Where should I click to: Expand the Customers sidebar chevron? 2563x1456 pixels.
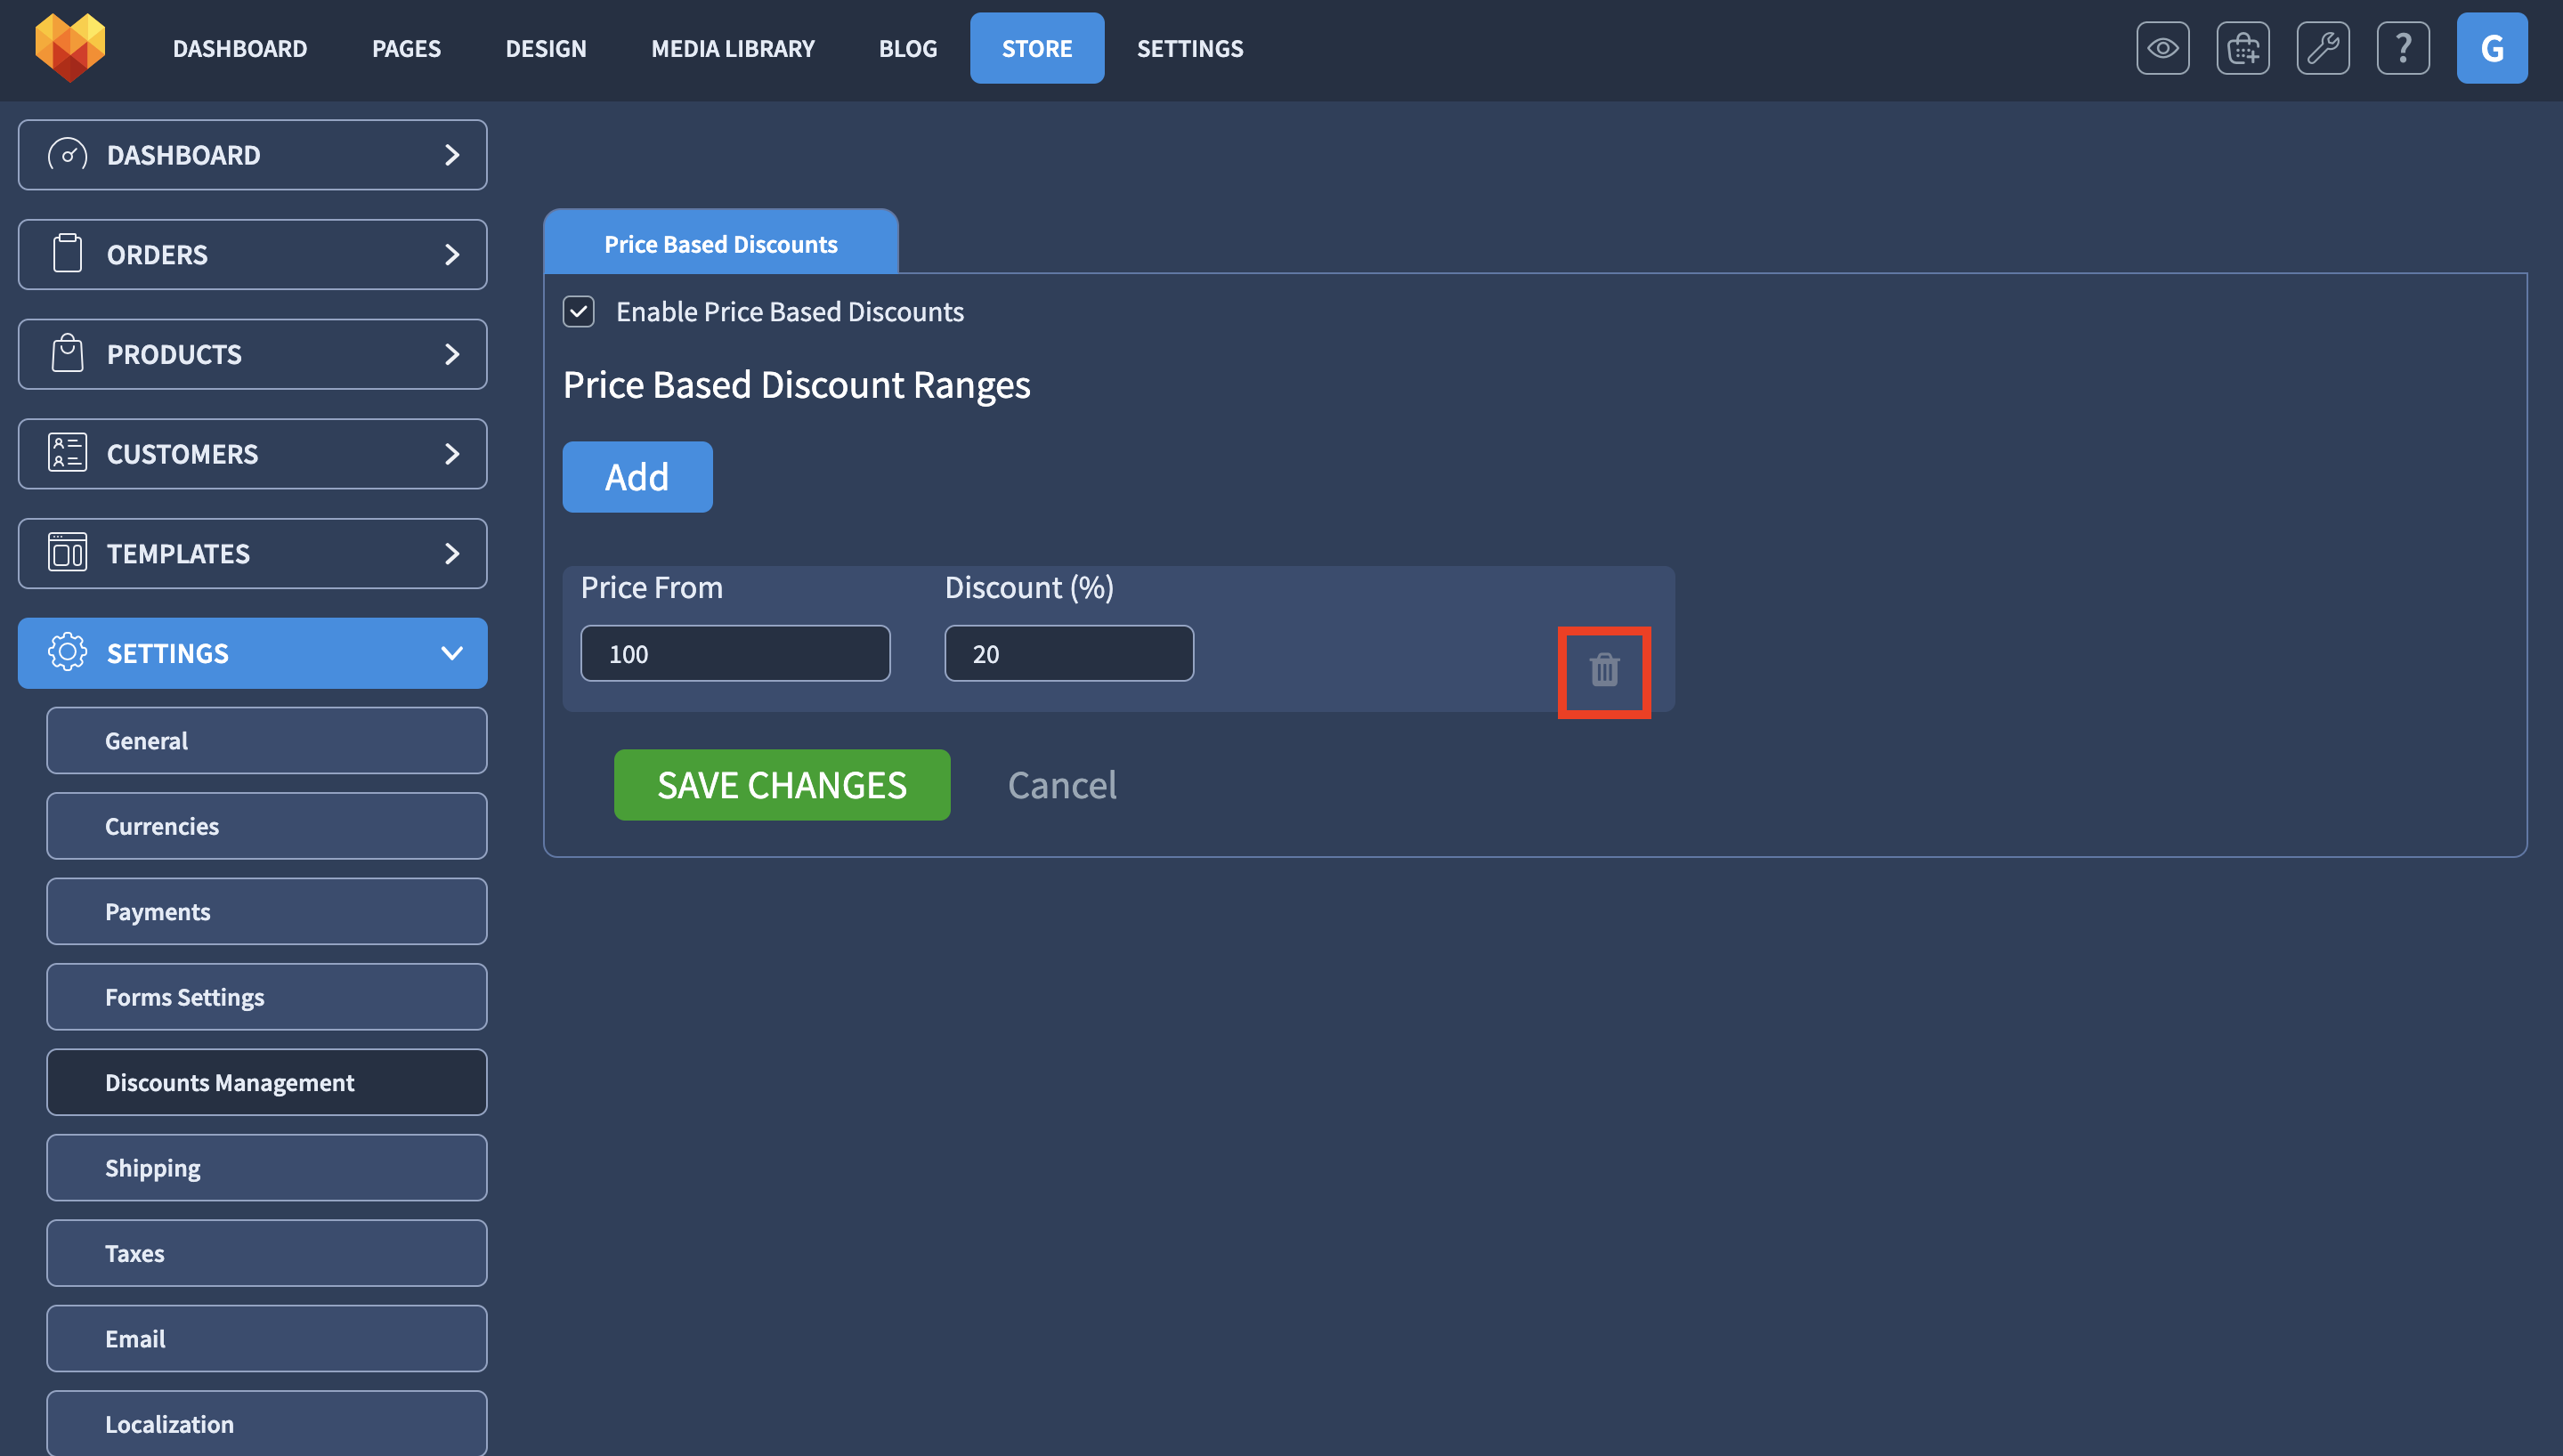click(x=452, y=453)
